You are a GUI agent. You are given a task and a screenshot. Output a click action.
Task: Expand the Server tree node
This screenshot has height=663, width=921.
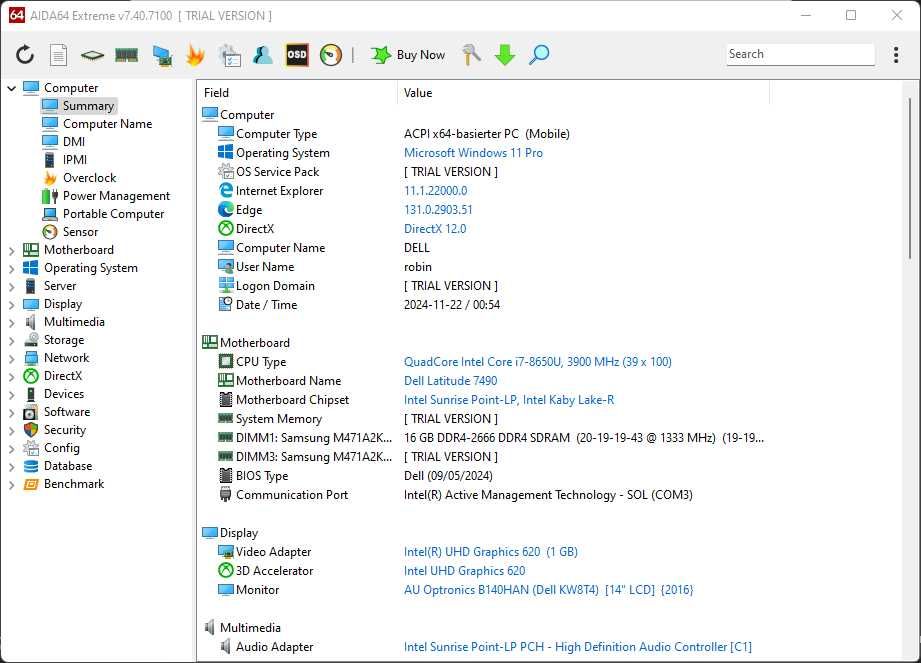coord(11,287)
